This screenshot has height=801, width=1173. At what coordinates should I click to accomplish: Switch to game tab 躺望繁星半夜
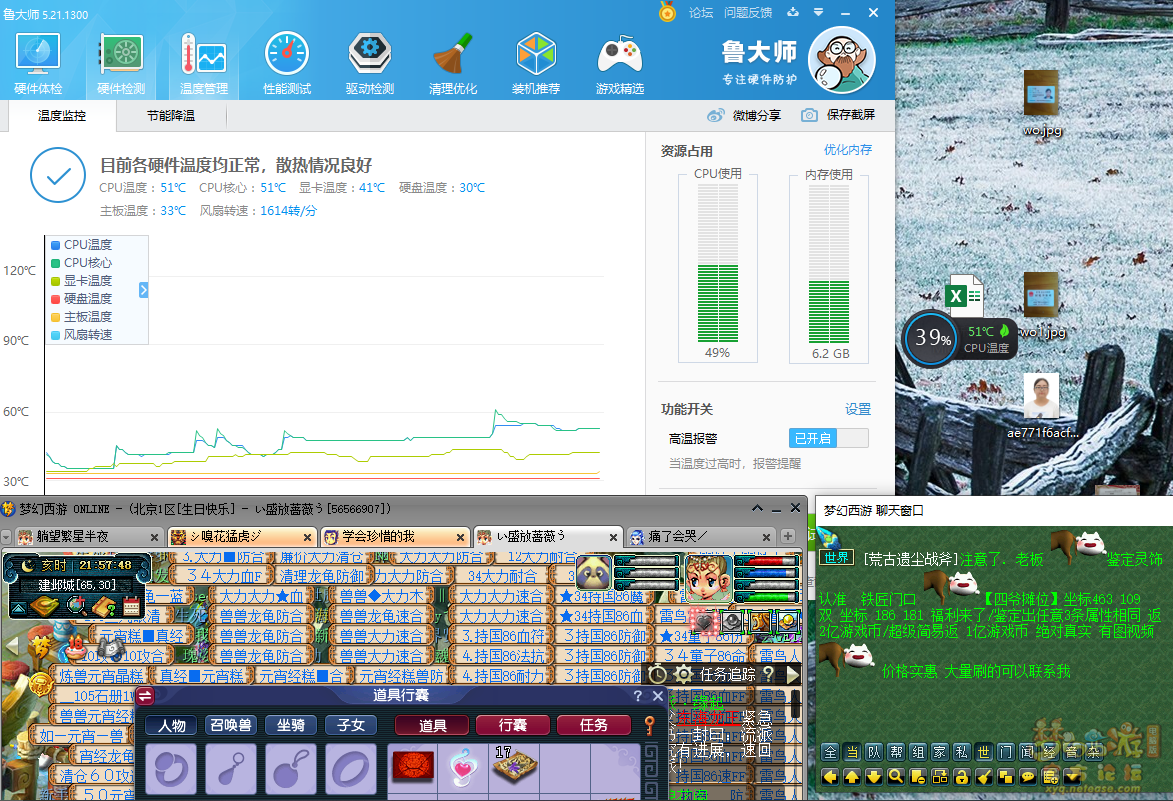pos(88,537)
